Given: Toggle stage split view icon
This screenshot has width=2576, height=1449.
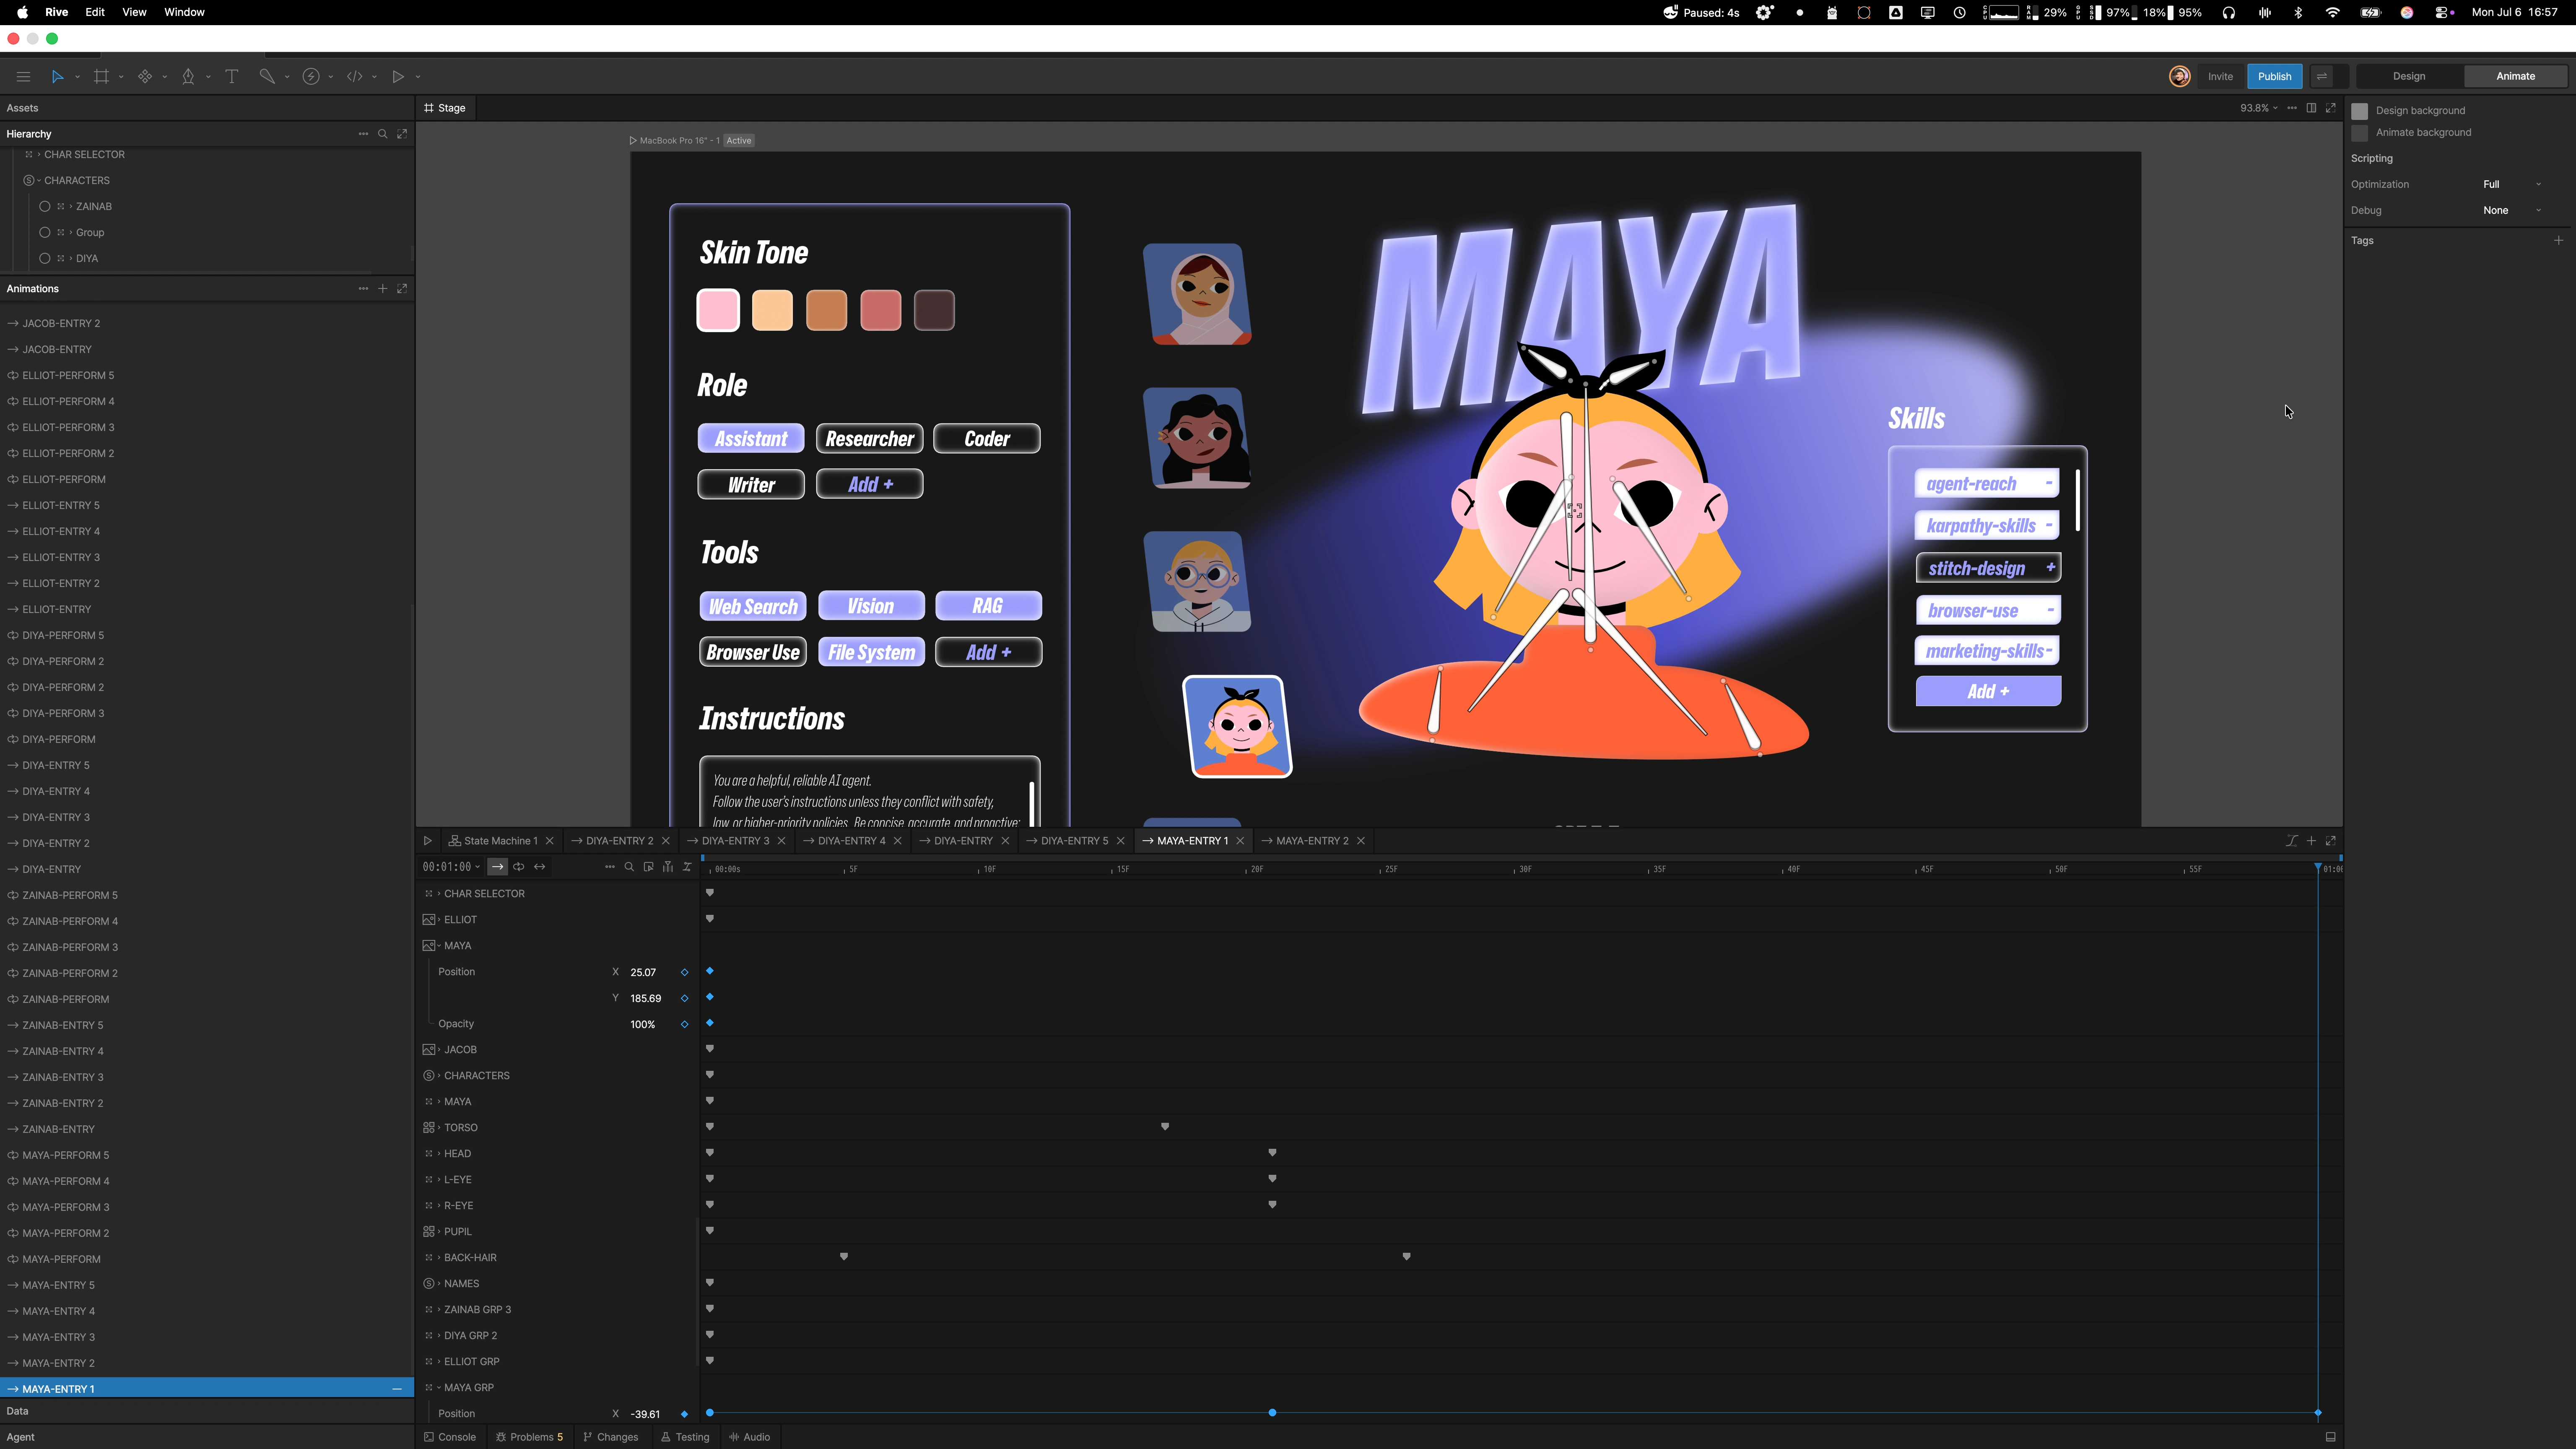Looking at the screenshot, I should coord(2311,108).
